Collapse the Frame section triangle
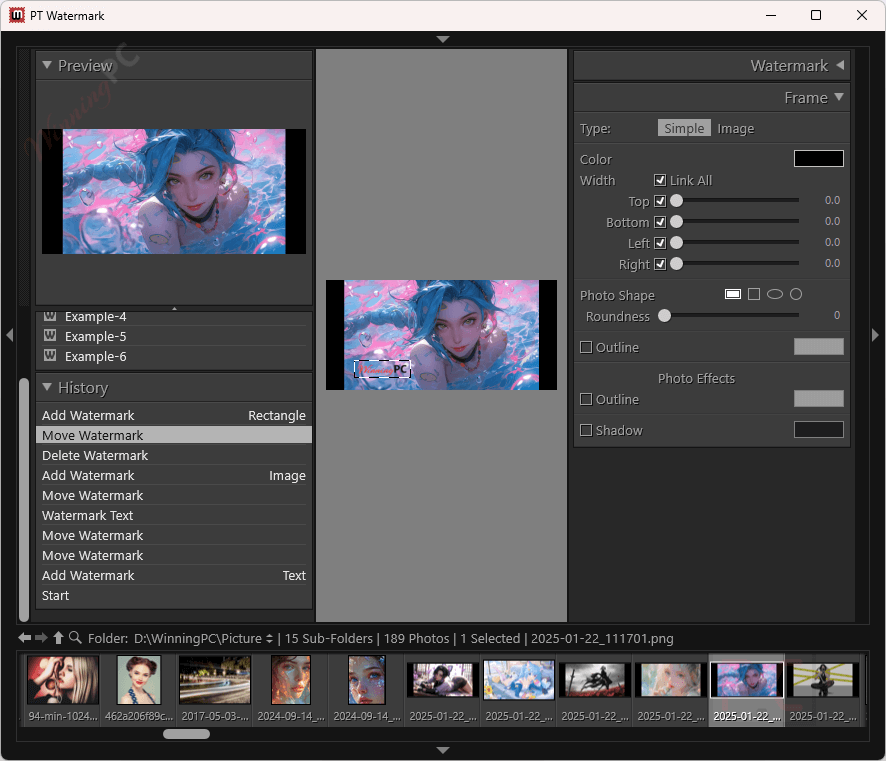Image resolution: width=886 pixels, height=761 pixels. point(839,97)
